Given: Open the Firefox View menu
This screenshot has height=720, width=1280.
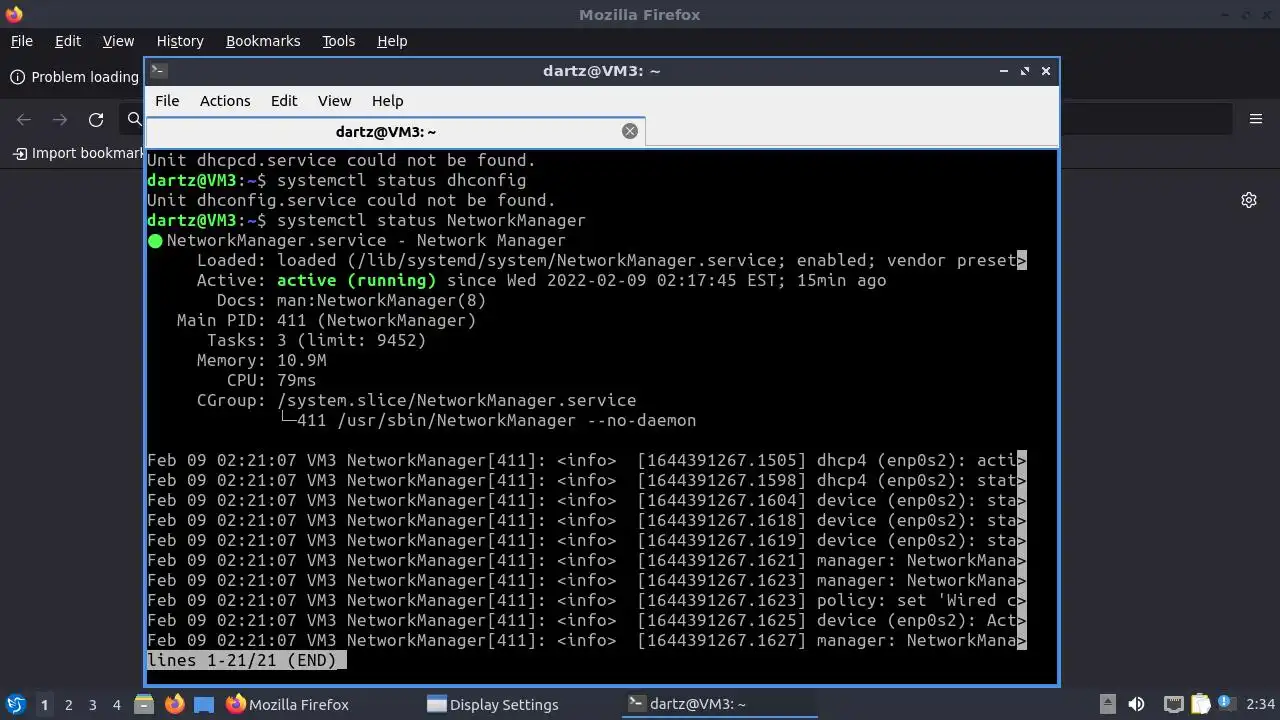Looking at the screenshot, I should pos(118,41).
